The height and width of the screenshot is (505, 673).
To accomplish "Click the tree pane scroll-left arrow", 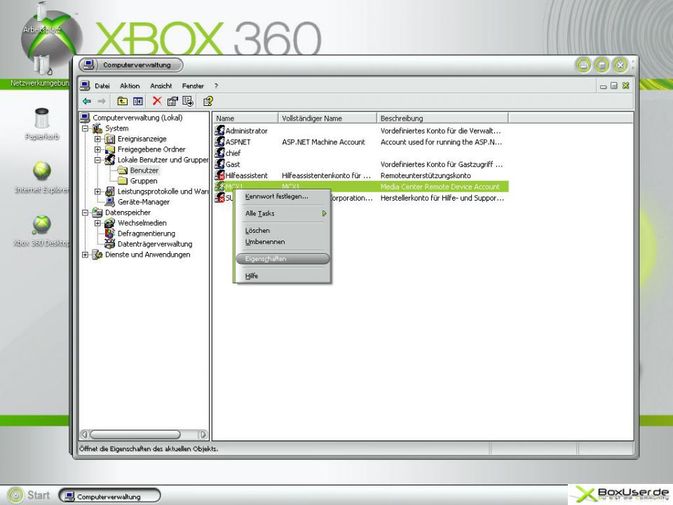I will (x=85, y=434).
